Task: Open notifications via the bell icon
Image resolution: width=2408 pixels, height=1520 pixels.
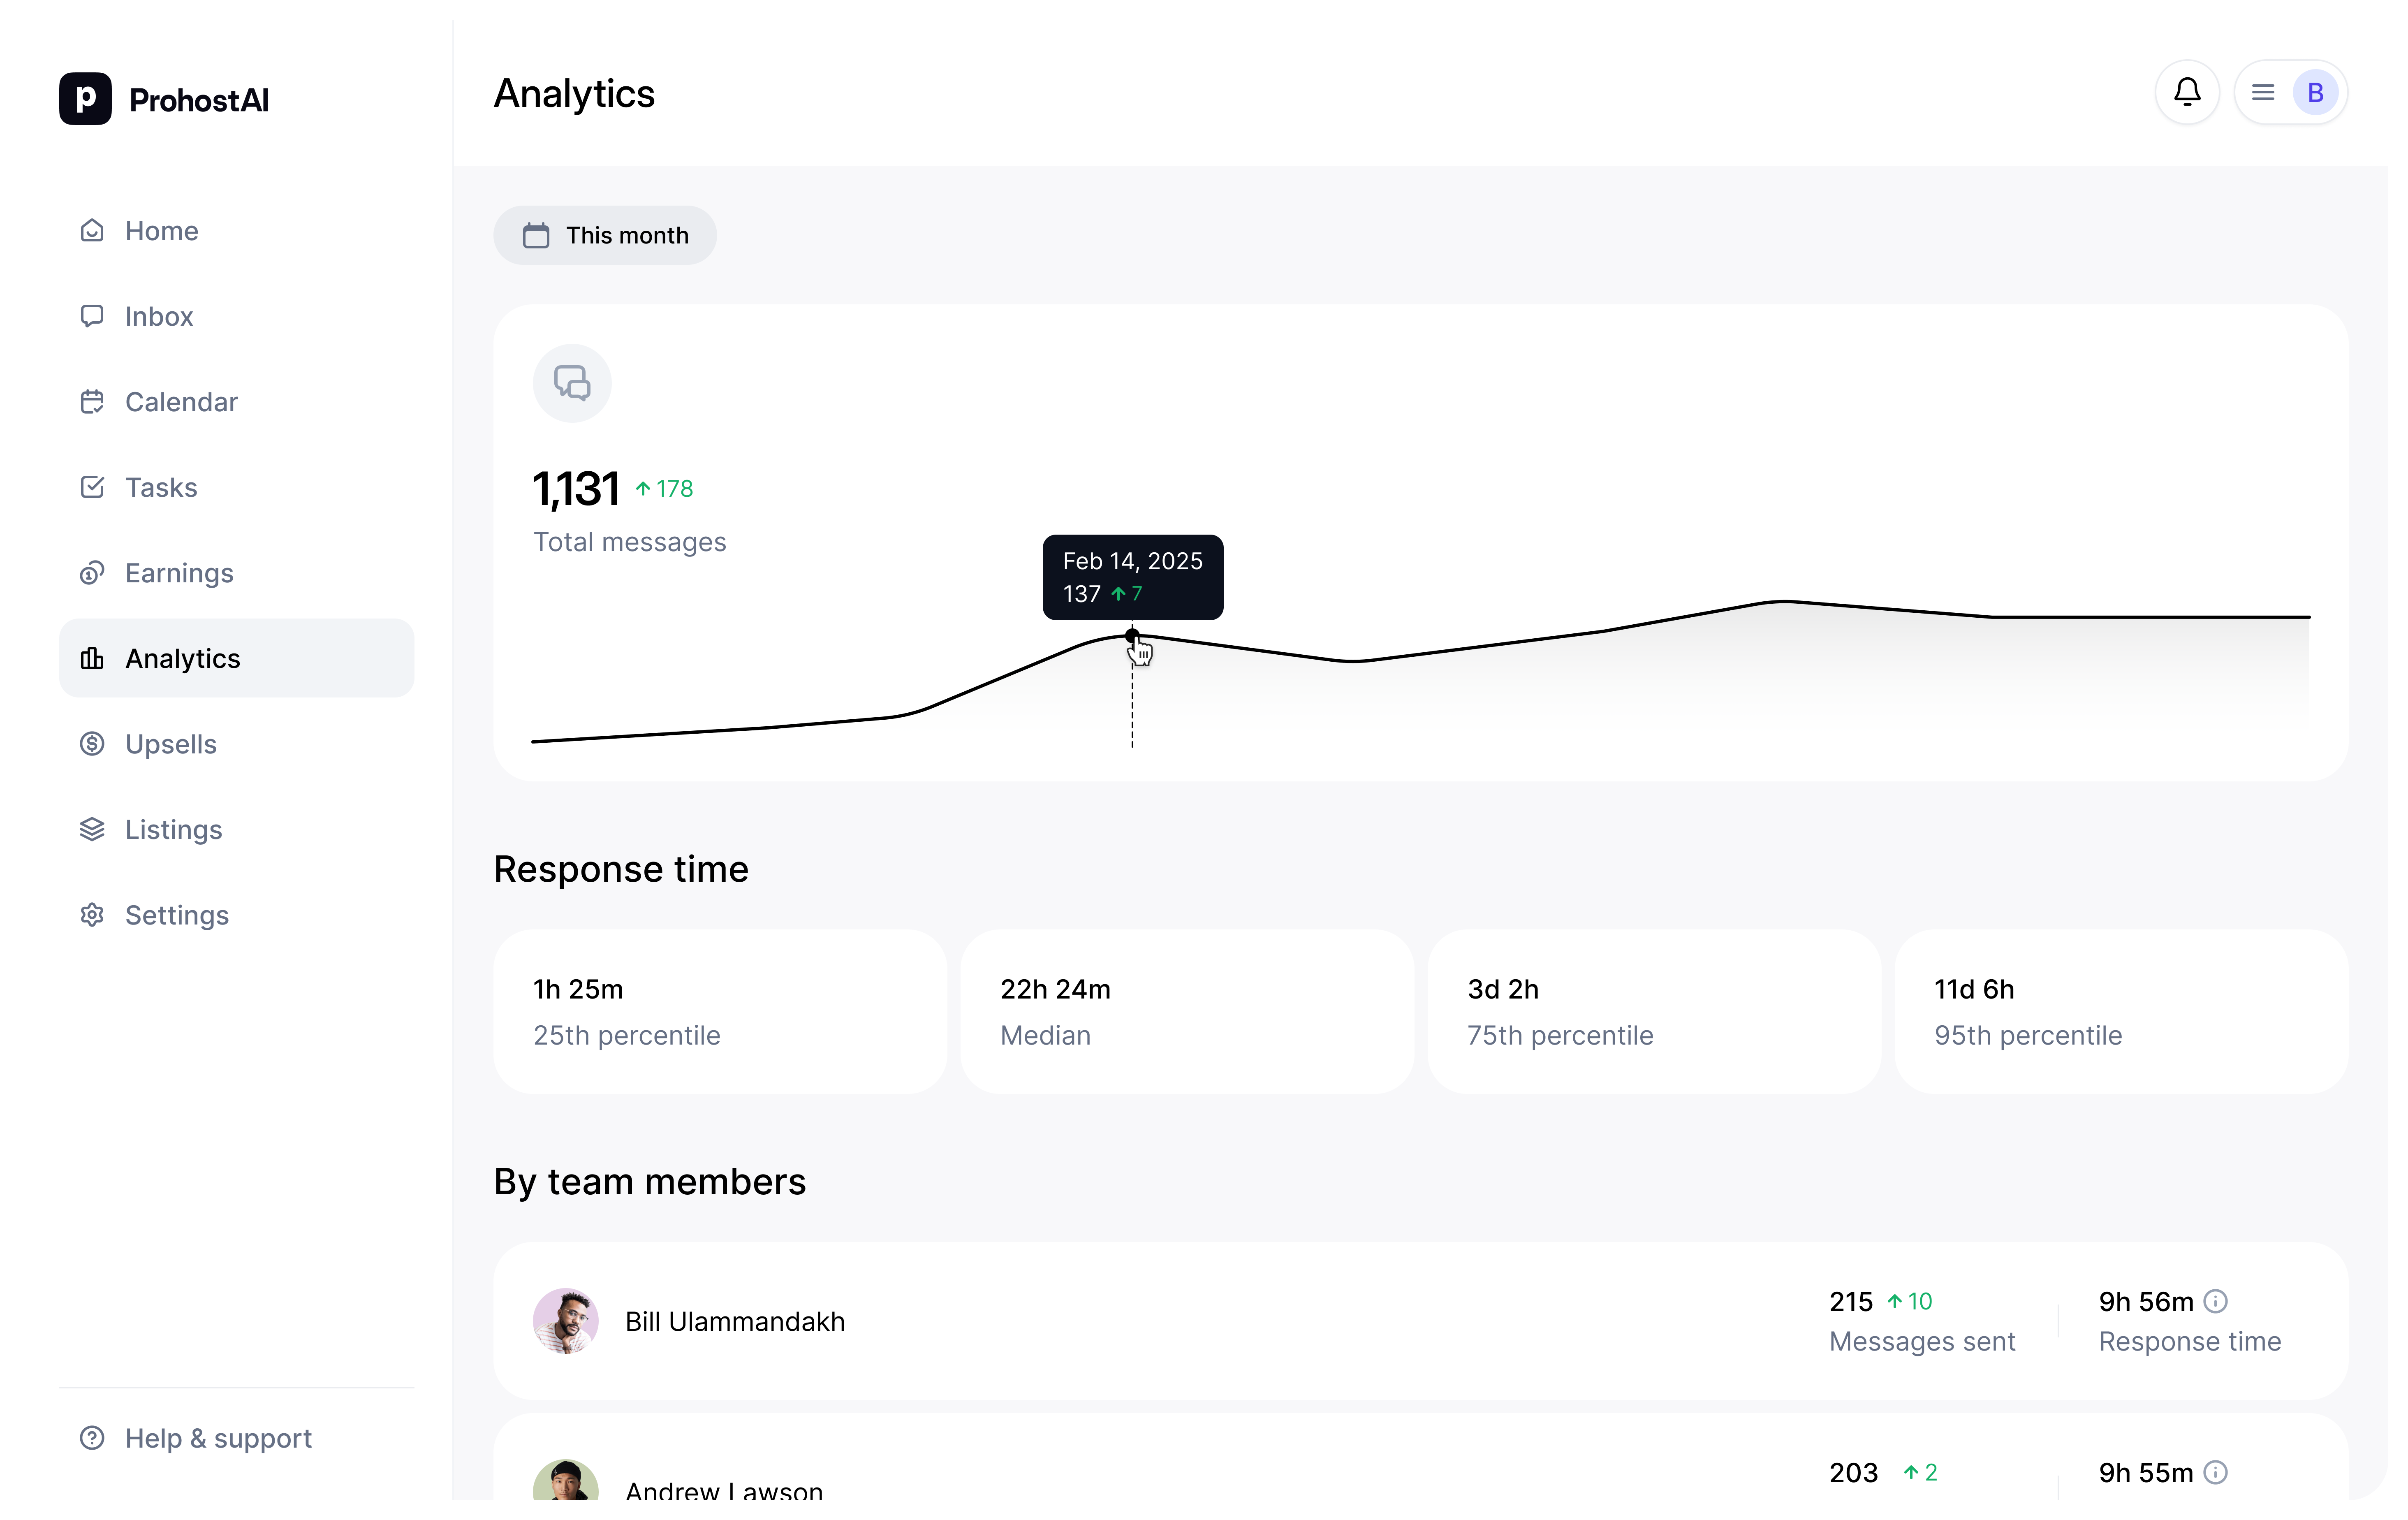Action: [2187, 92]
